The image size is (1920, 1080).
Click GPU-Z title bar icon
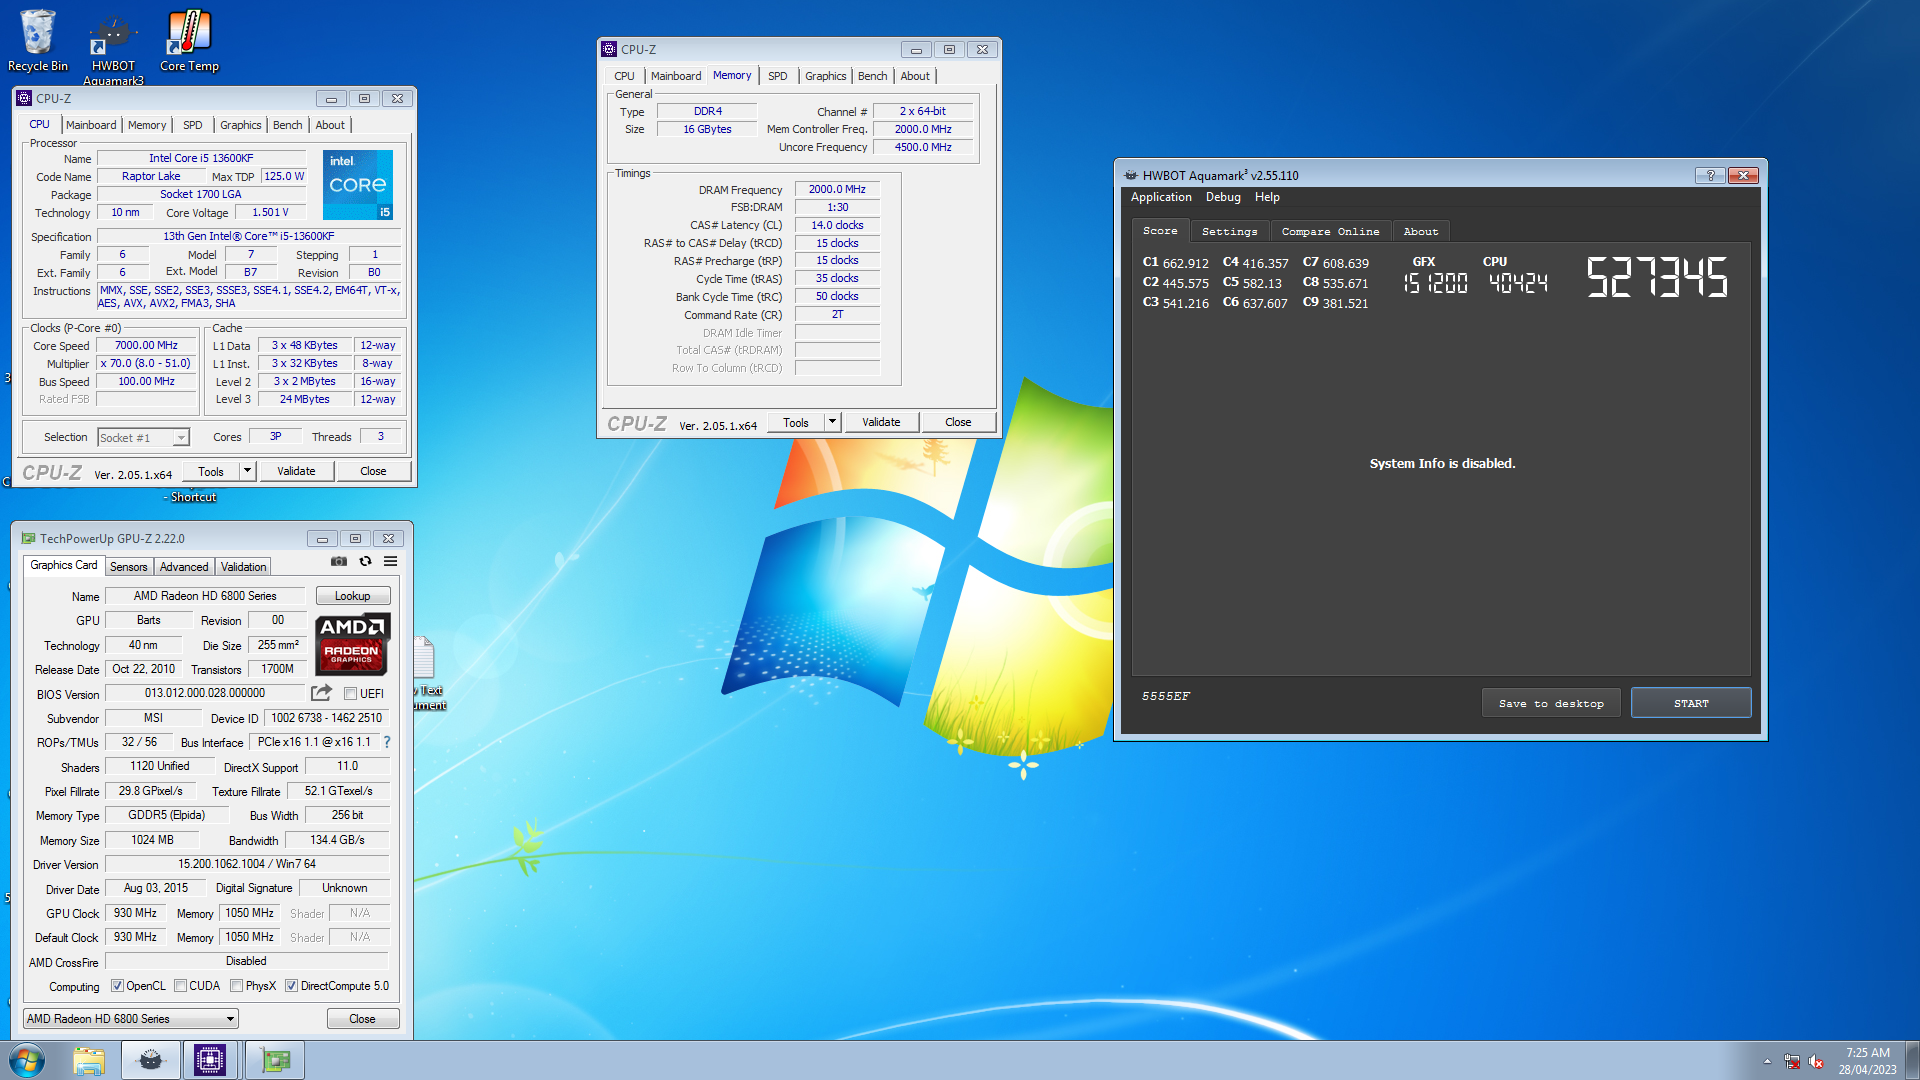[28, 538]
